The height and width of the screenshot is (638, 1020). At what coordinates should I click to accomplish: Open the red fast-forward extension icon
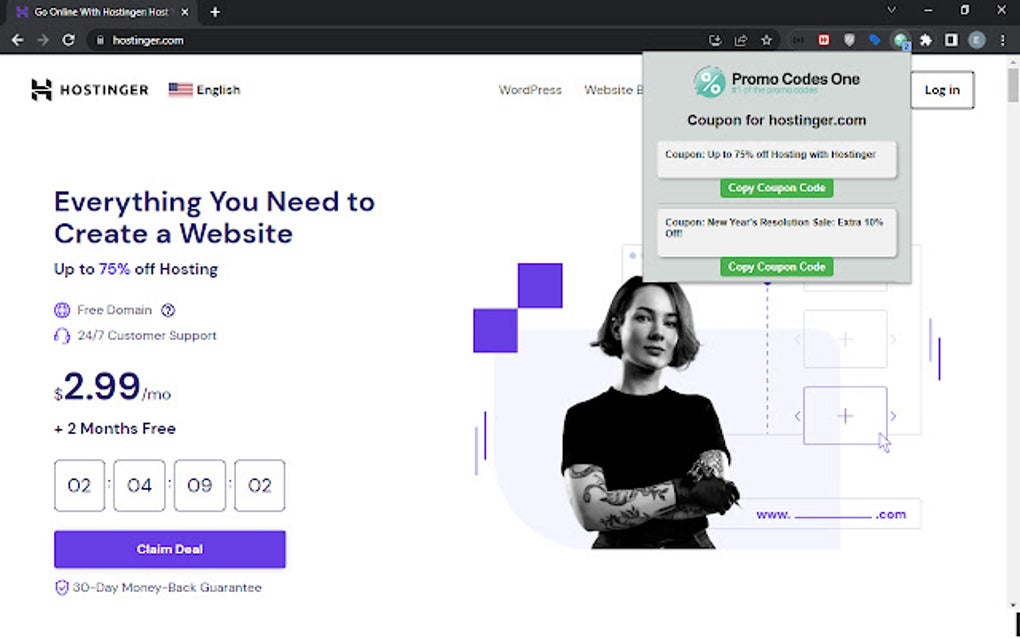click(x=824, y=40)
